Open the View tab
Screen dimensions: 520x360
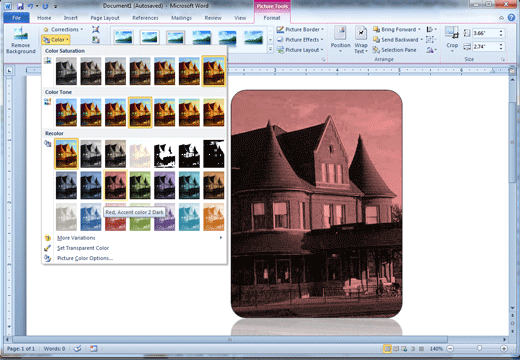coord(240,18)
